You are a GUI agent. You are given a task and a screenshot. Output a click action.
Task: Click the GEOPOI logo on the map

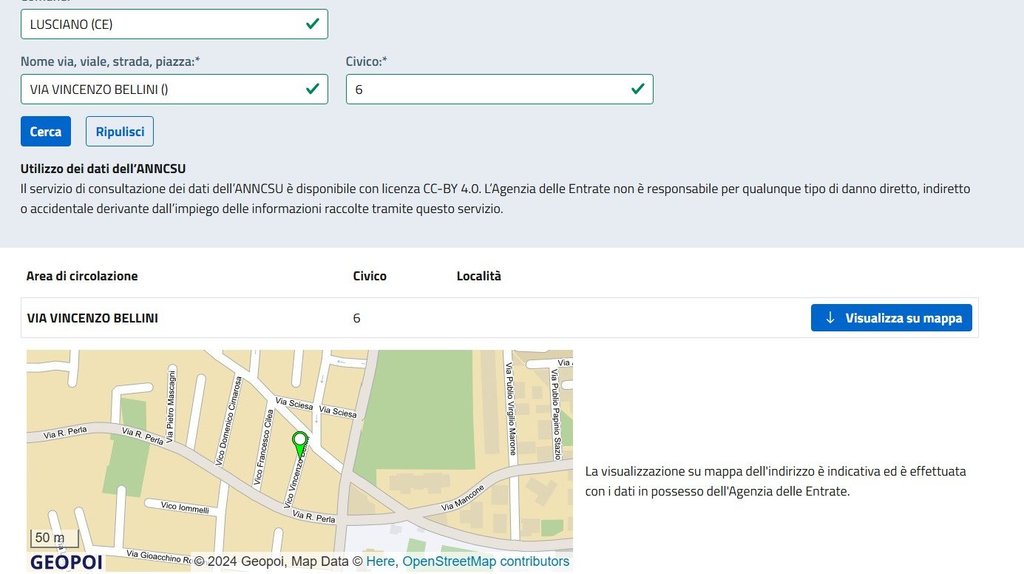(66, 562)
